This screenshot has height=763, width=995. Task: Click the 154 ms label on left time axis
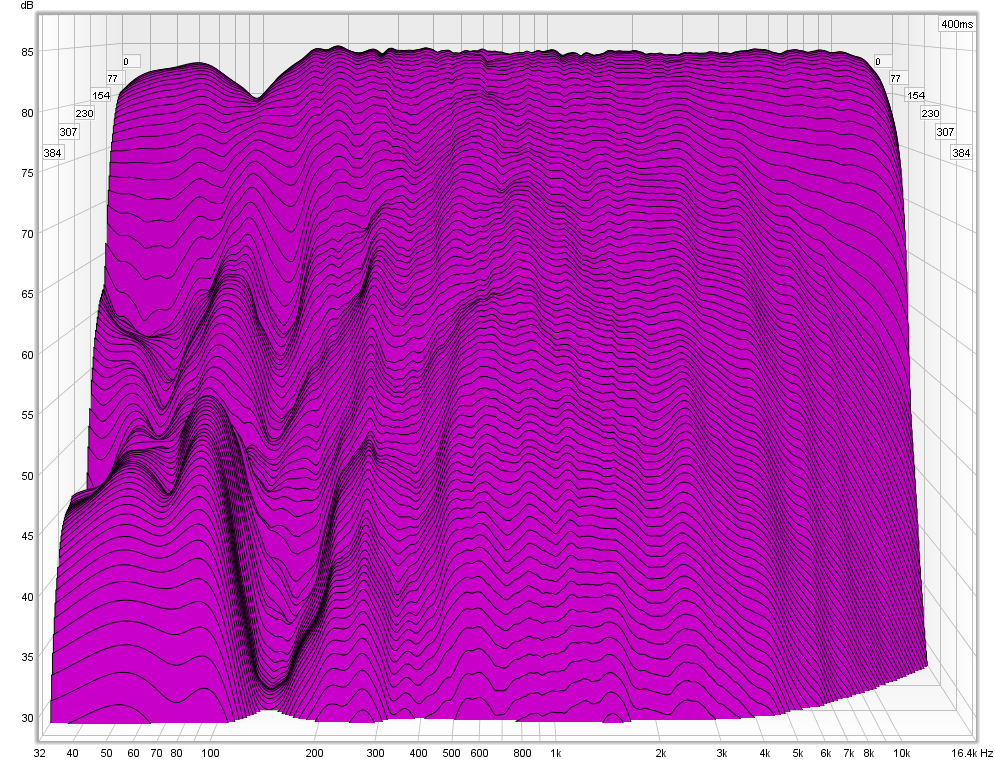coord(101,96)
